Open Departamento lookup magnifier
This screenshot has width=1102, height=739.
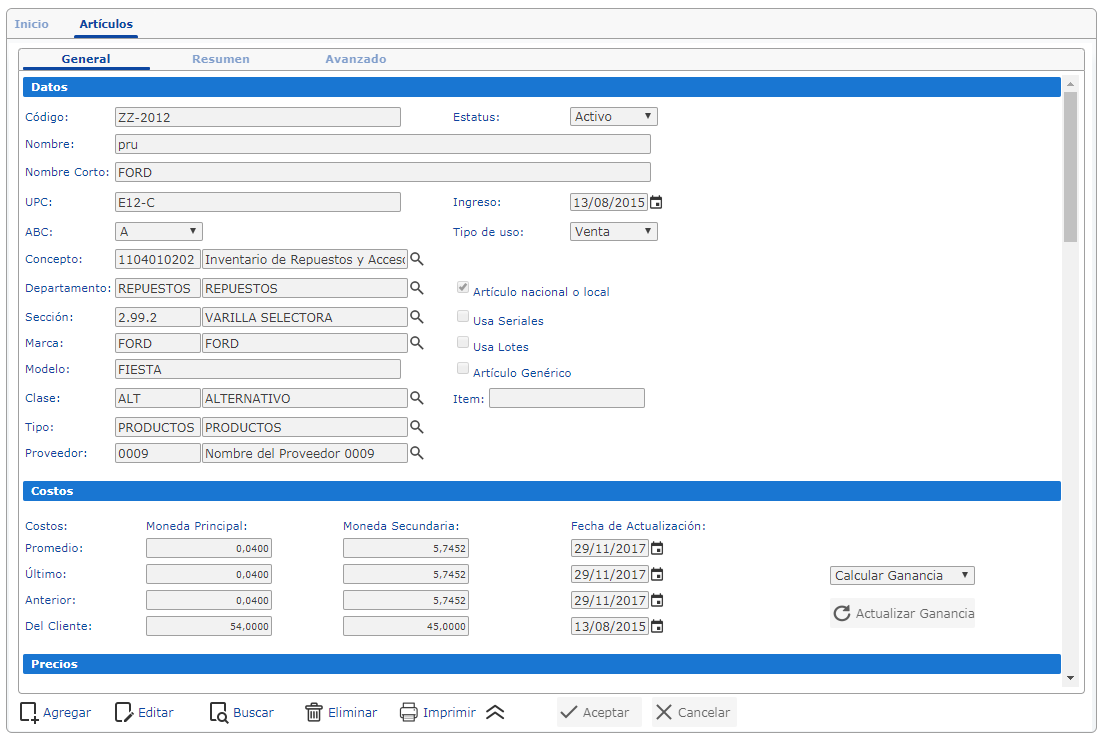click(417, 288)
